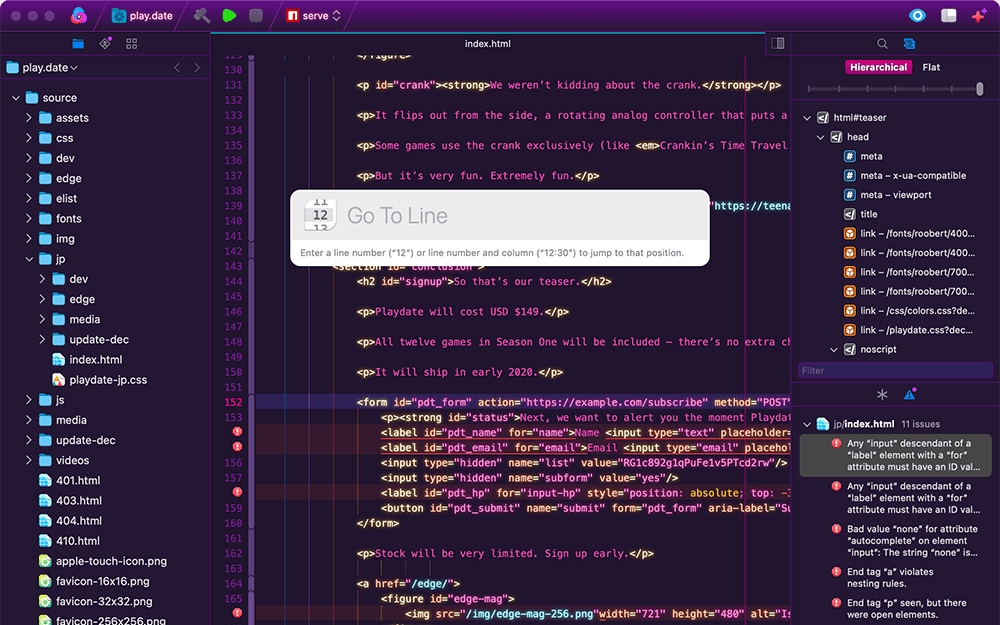Expand the assets folder

(x=29, y=118)
